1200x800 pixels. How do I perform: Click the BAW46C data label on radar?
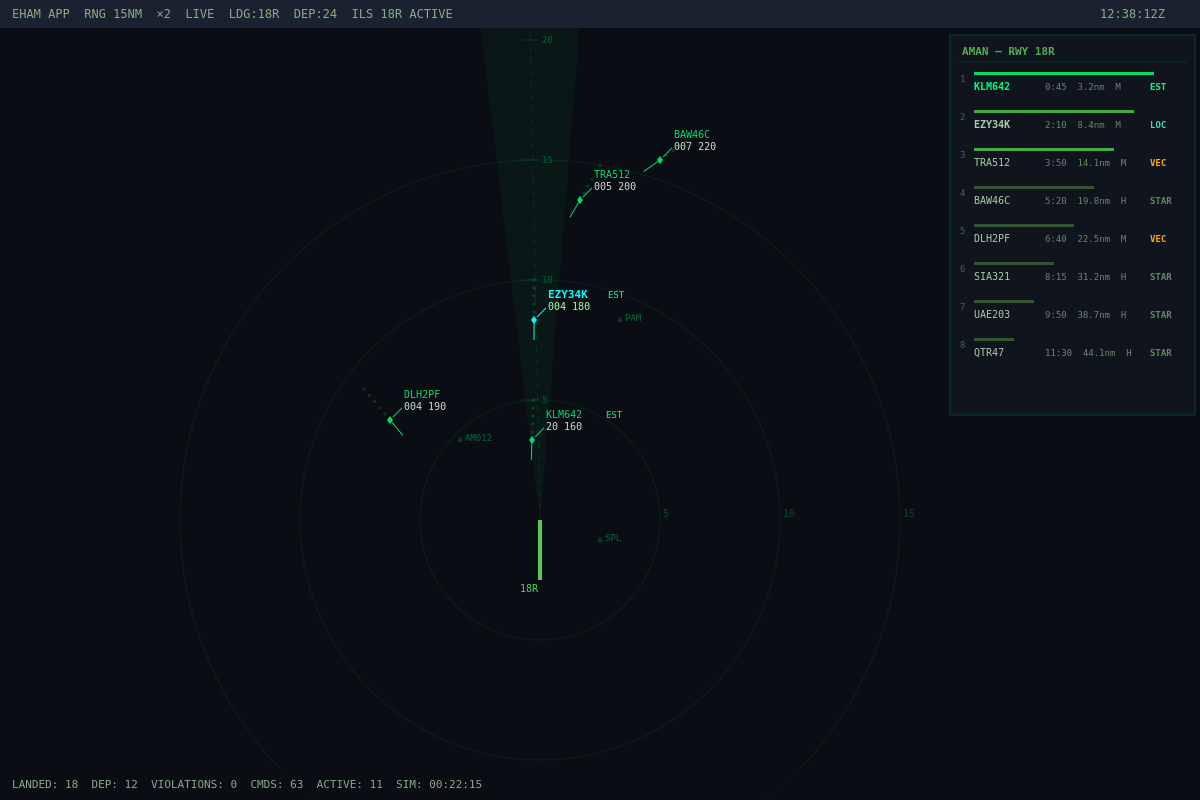(x=692, y=135)
